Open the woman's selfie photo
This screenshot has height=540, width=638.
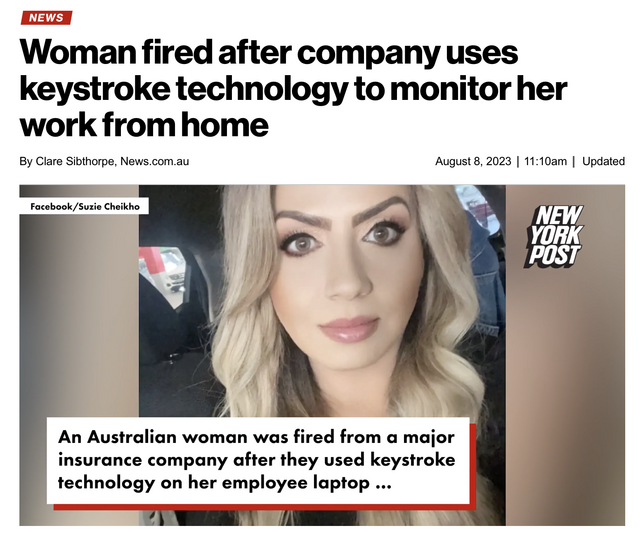(322, 301)
